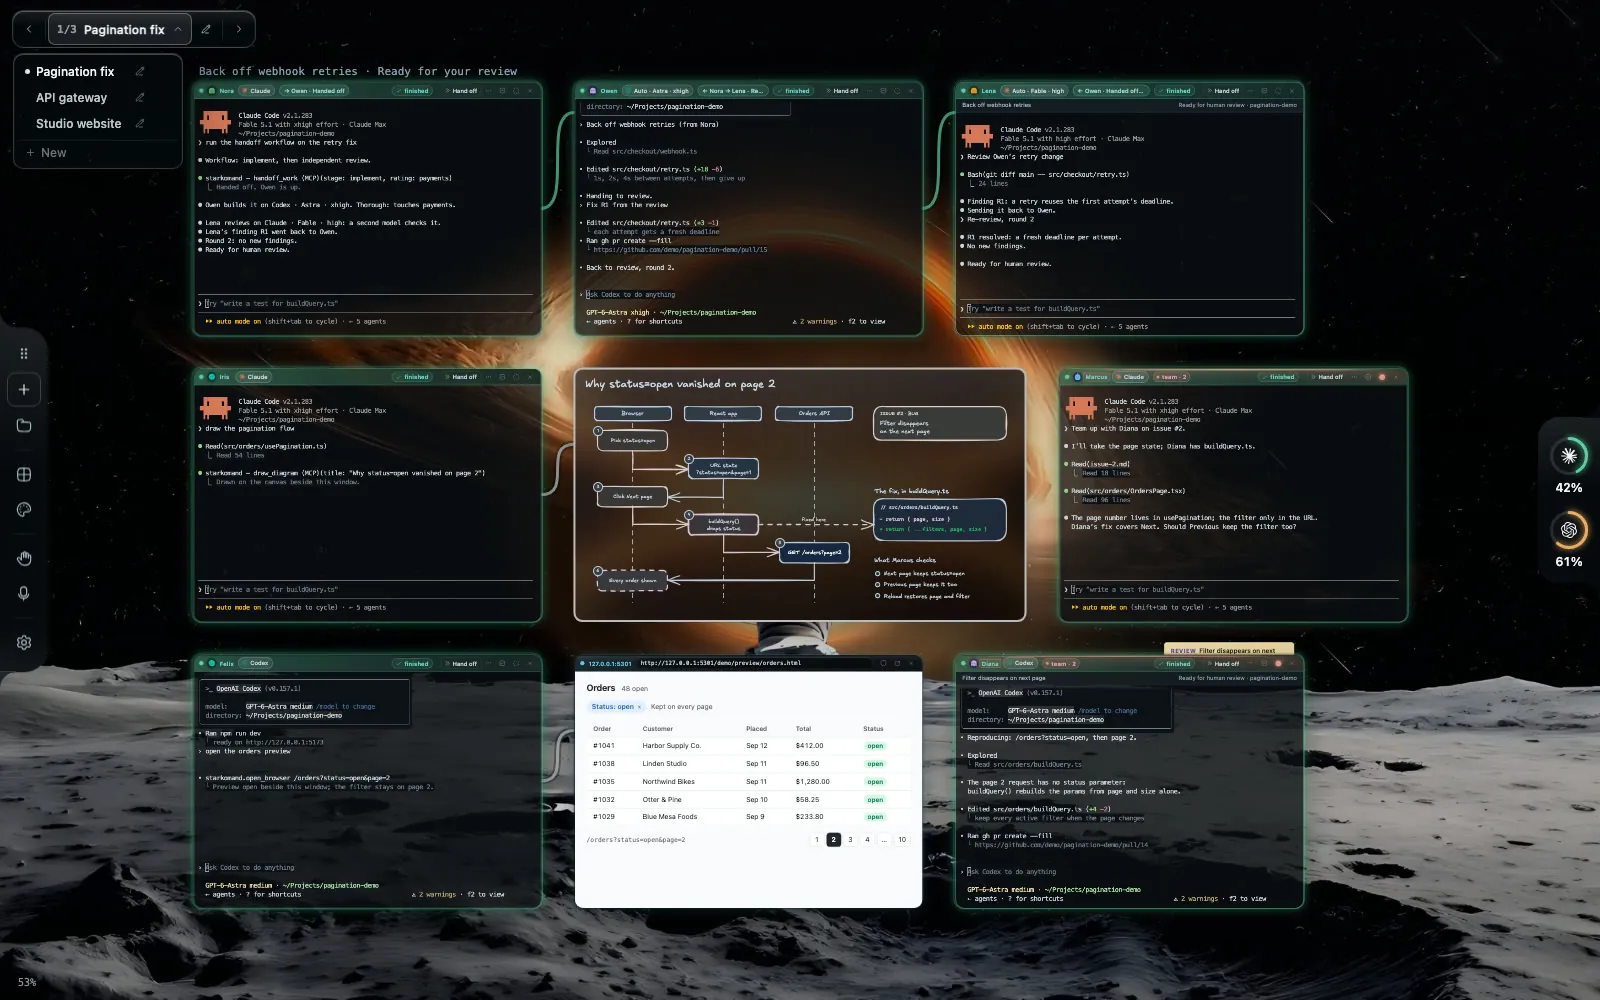Open the 1/3 Pagination fix workspace dropdown
1600x1000 pixels.
(x=120, y=30)
